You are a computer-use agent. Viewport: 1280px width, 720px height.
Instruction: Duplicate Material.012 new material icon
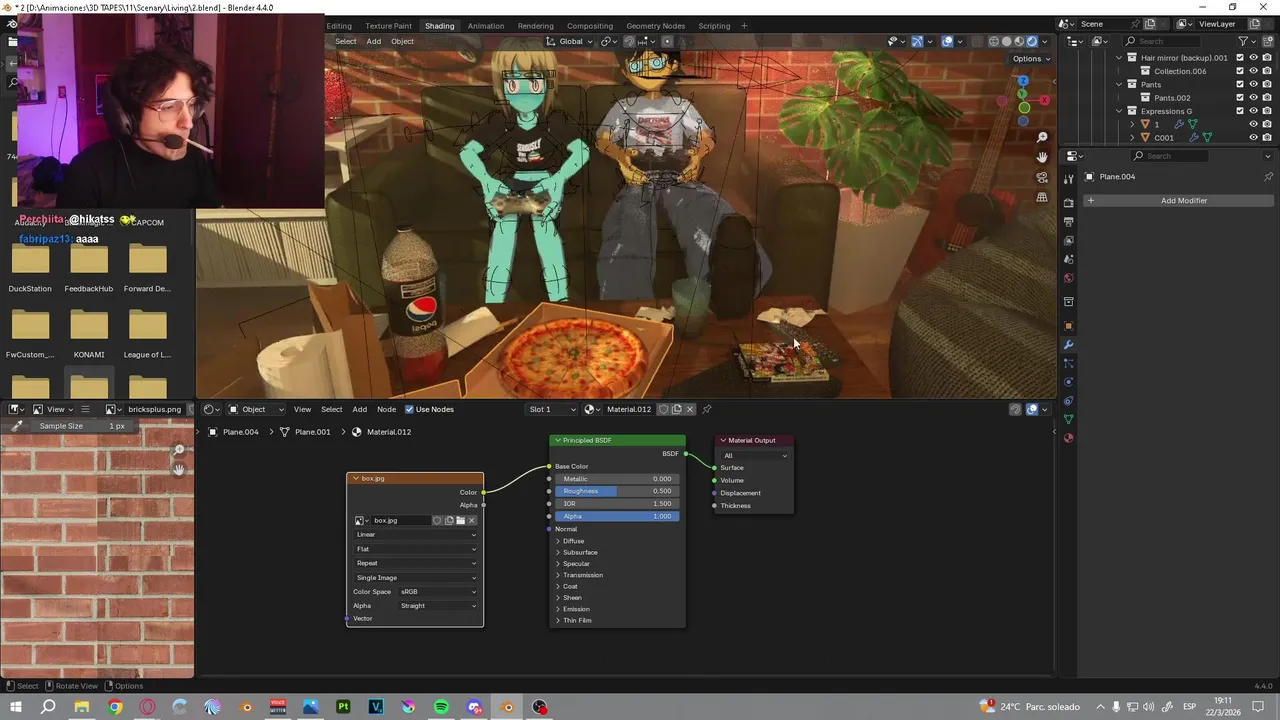[676, 409]
